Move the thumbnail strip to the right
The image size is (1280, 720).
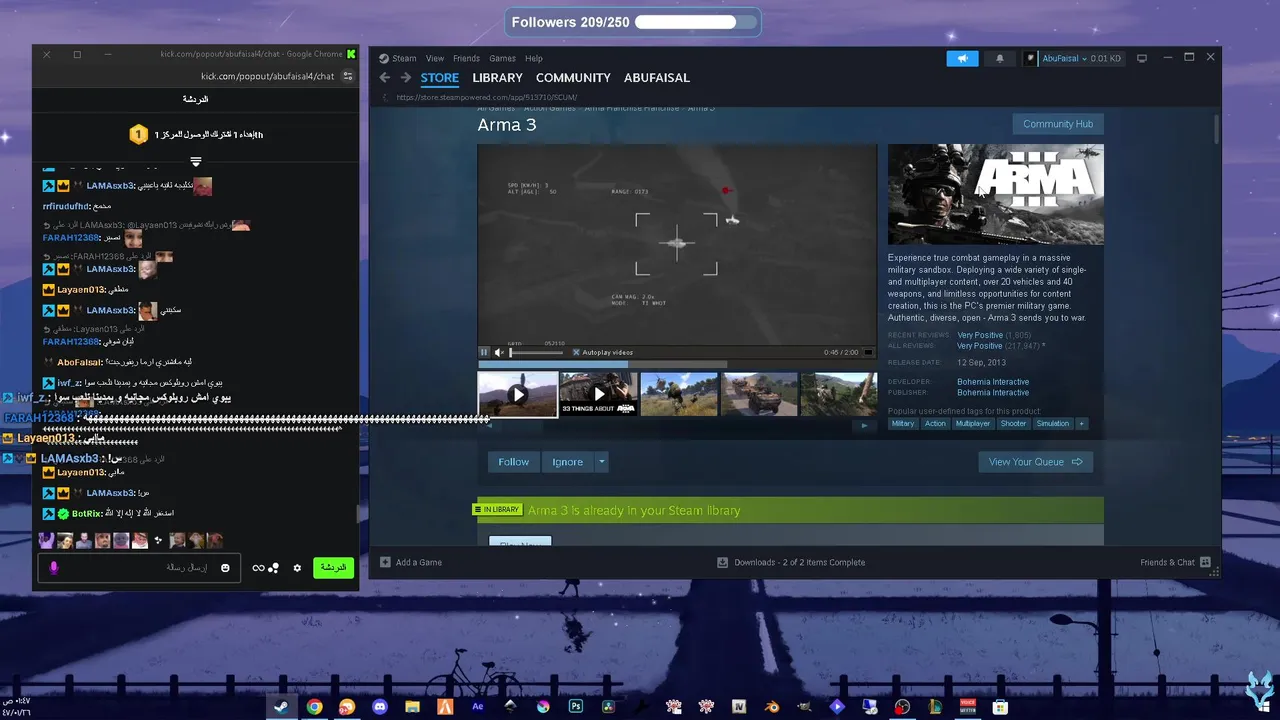tap(865, 425)
